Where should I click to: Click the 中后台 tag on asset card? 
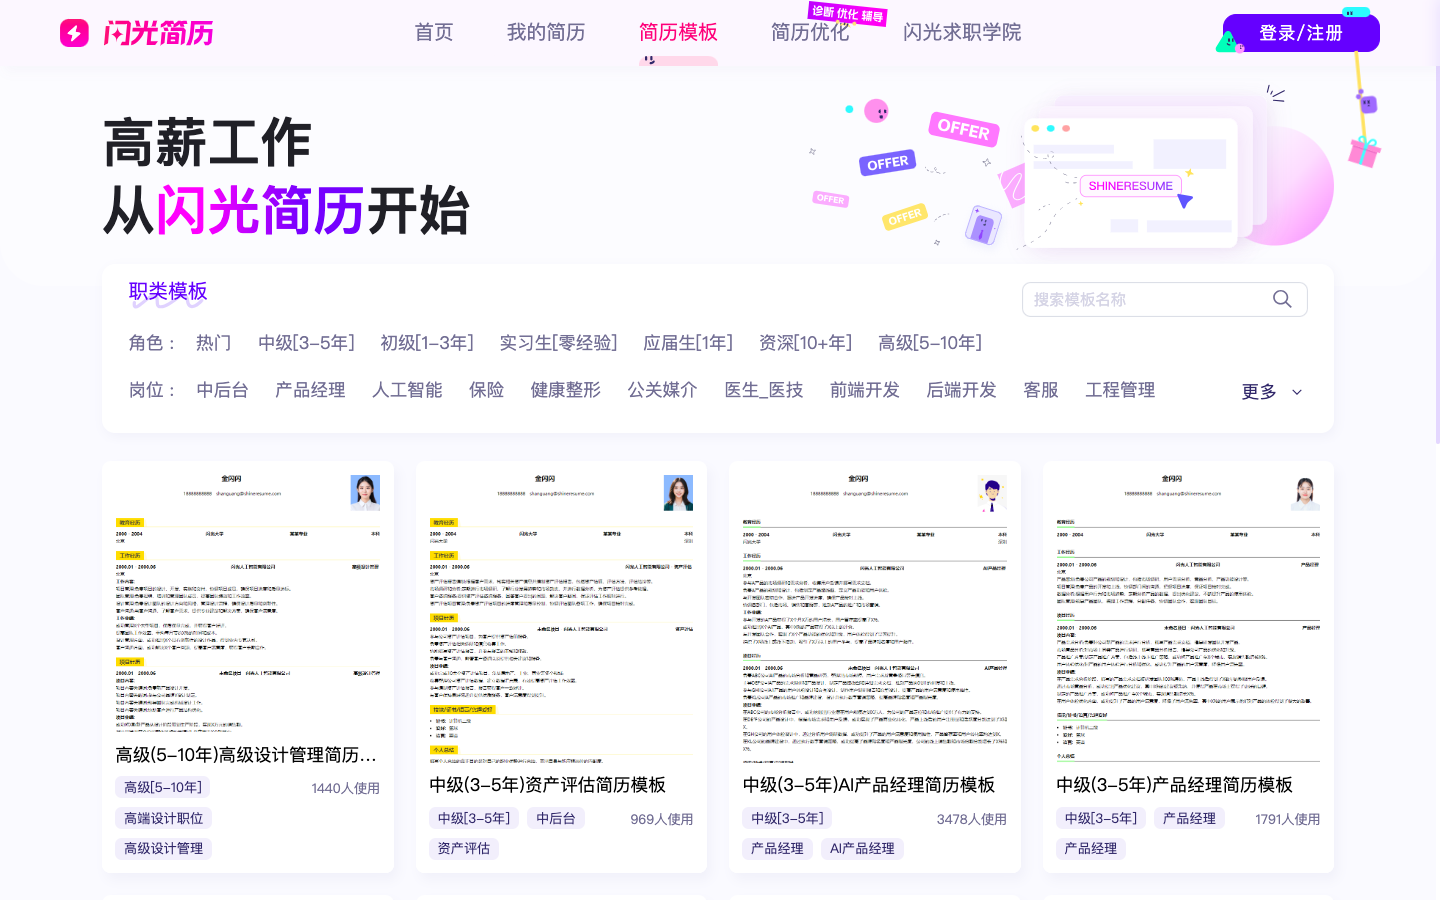click(x=556, y=818)
